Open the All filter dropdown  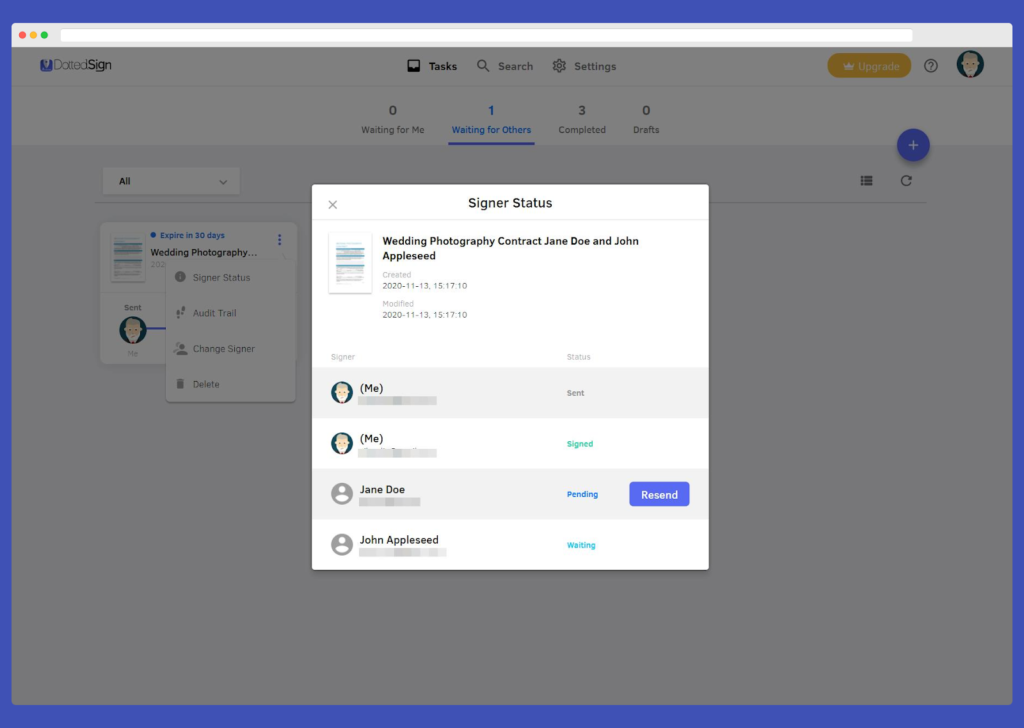coord(170,180)
